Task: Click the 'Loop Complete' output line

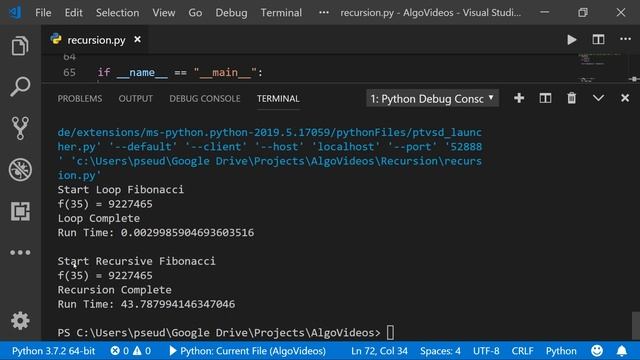Action: click(99, 218)
